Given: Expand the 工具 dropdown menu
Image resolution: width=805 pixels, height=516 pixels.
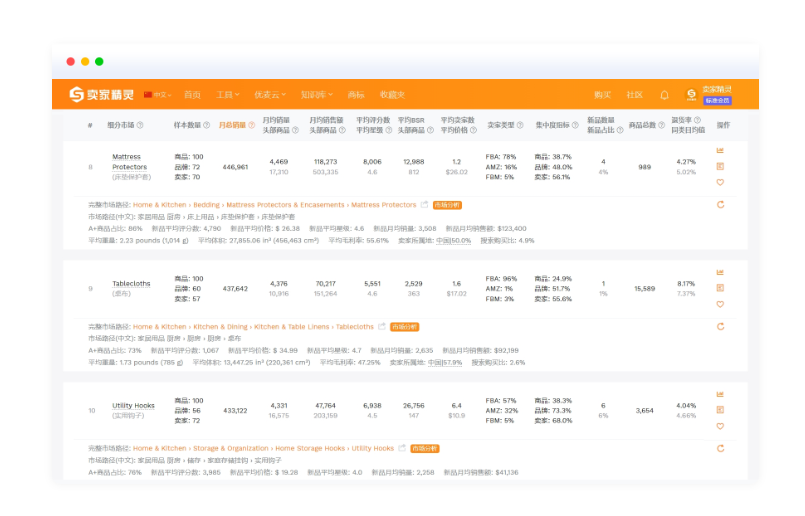Looking at the screenshot, I should pos(228,95).
